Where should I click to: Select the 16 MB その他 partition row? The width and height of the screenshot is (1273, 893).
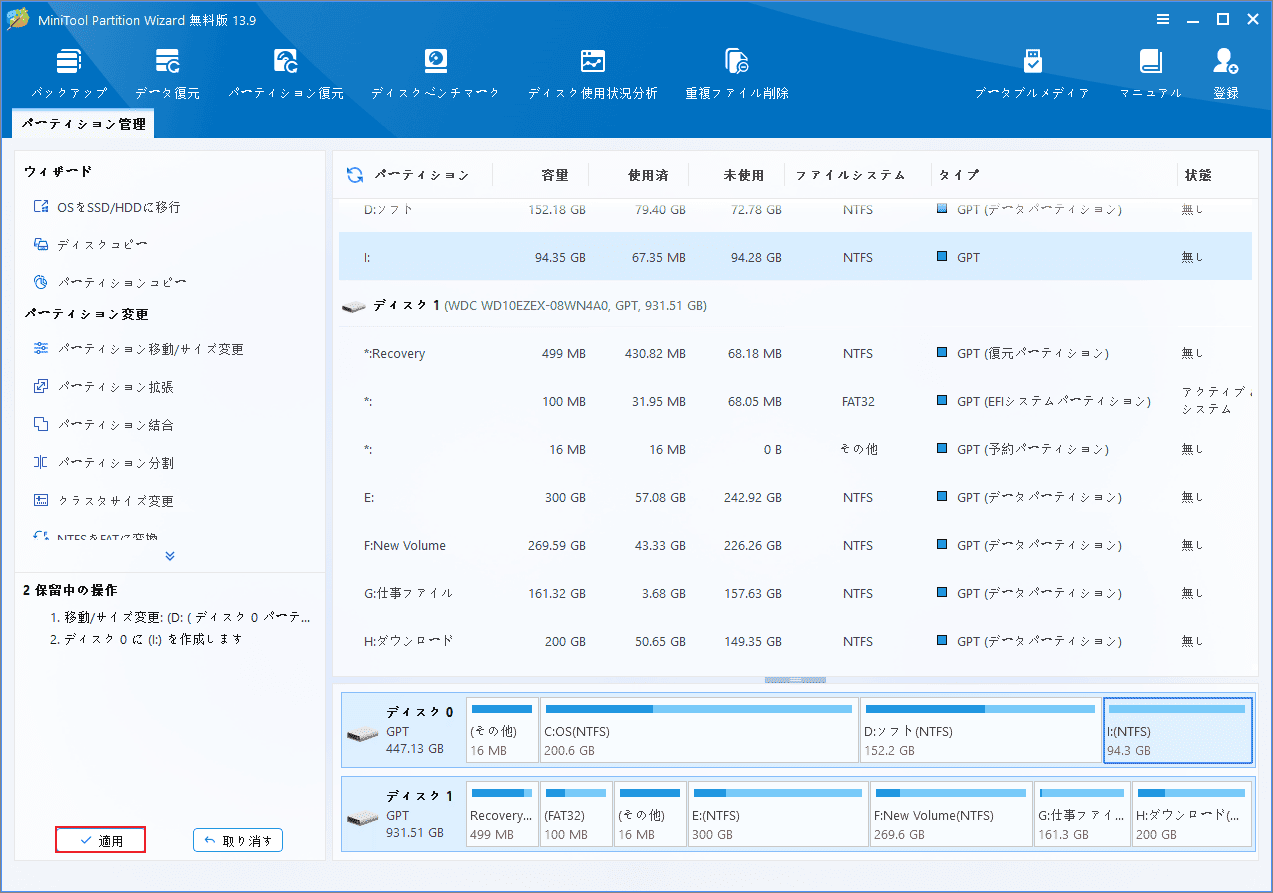795,449
